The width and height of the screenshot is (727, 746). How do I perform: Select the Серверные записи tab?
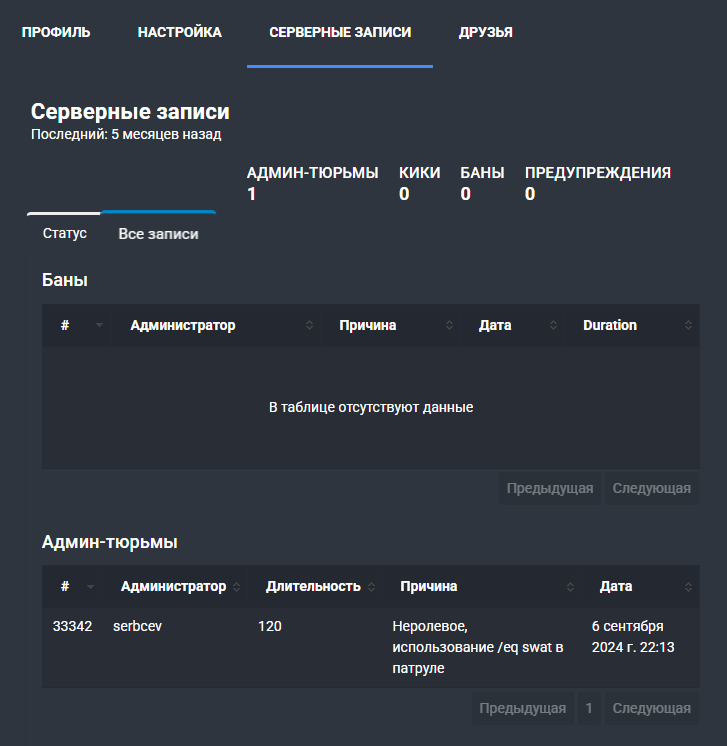coord(340,32)
